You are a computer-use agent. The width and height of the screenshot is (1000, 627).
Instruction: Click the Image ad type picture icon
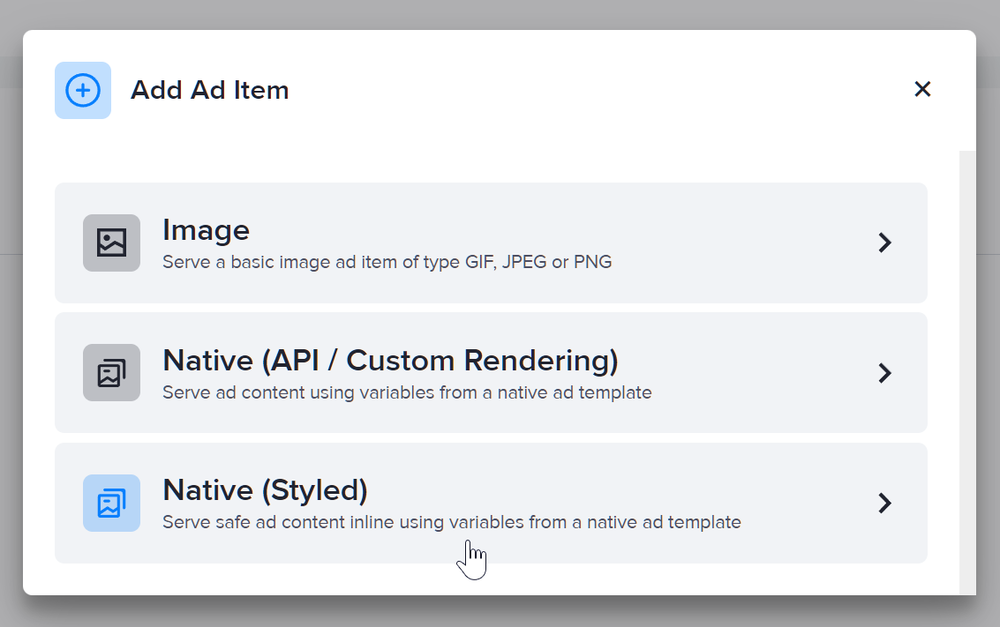(x=111, y=243)
